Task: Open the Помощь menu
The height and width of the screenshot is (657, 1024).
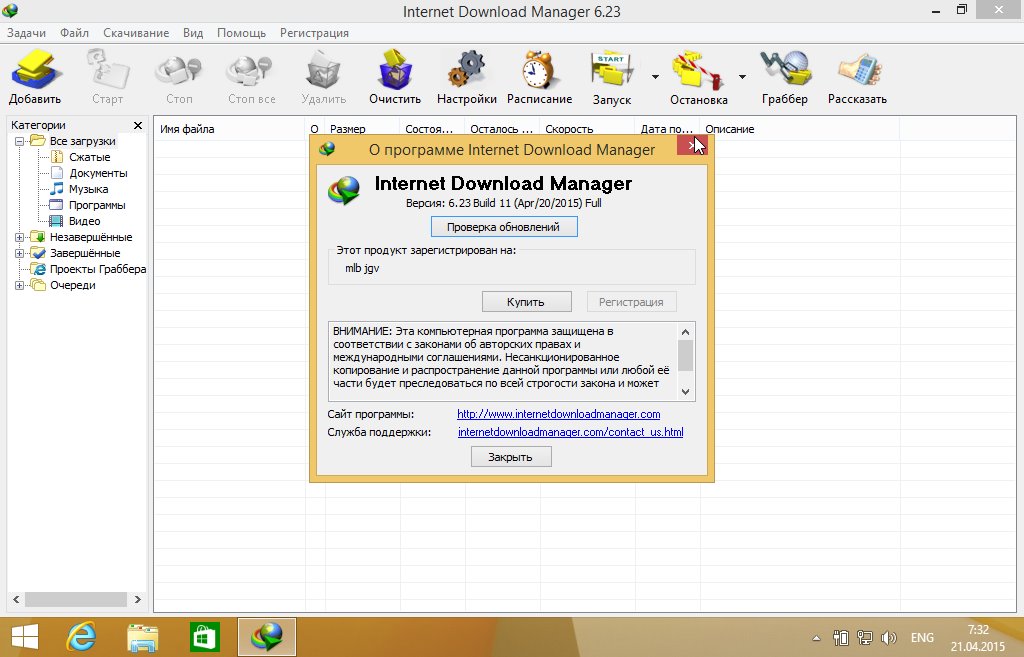Action: (241, 33)
